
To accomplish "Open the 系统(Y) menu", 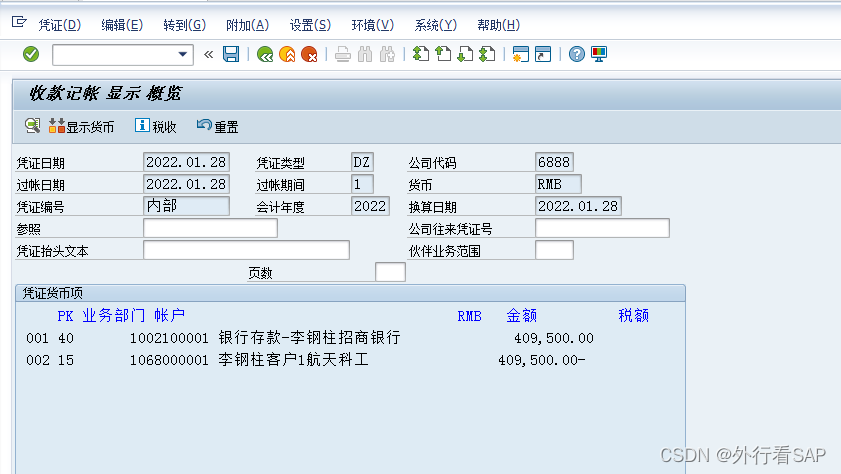I will tap(436, 25).
